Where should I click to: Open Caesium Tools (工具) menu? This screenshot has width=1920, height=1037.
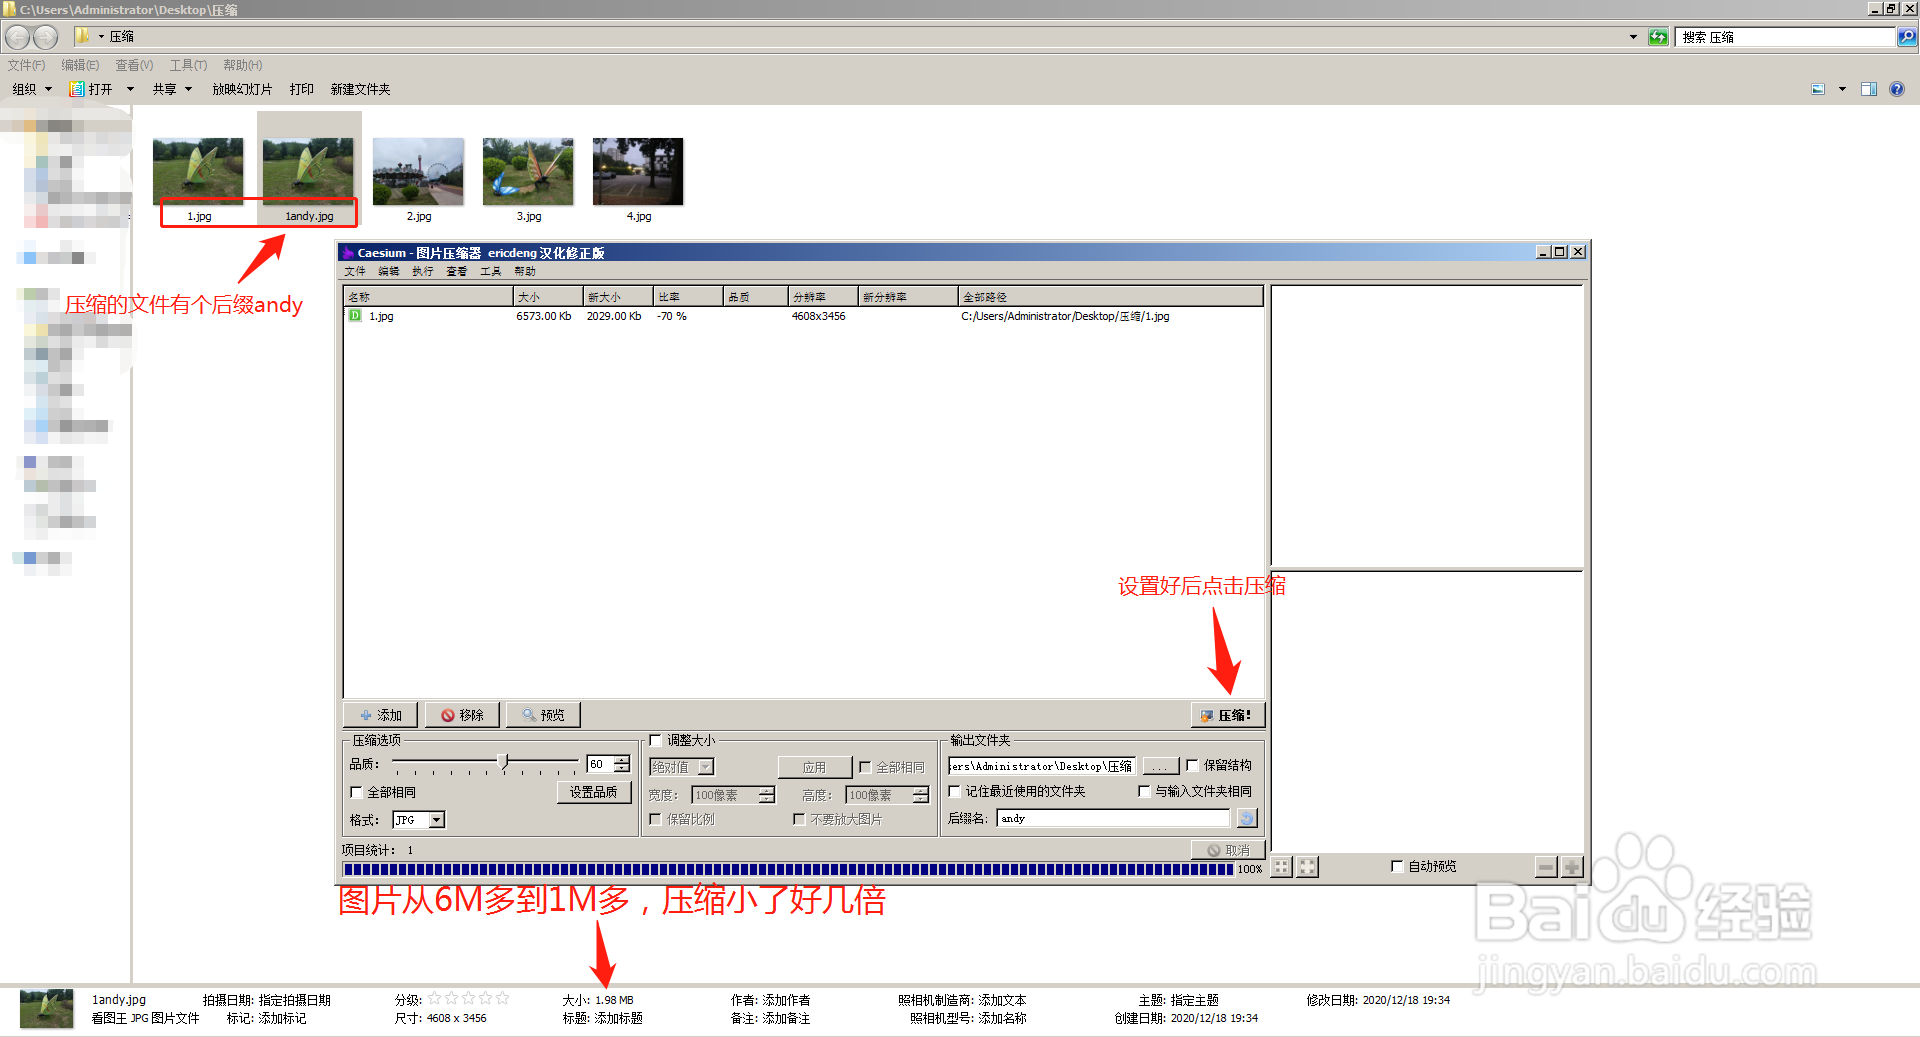pyautogui.click(x=491, y=271)
